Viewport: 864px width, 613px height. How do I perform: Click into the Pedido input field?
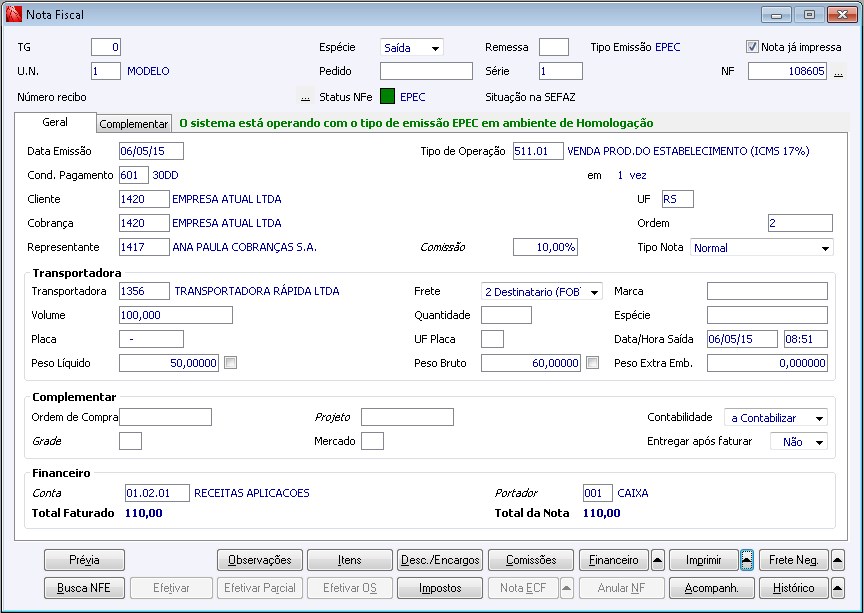[x=426, y=71]
